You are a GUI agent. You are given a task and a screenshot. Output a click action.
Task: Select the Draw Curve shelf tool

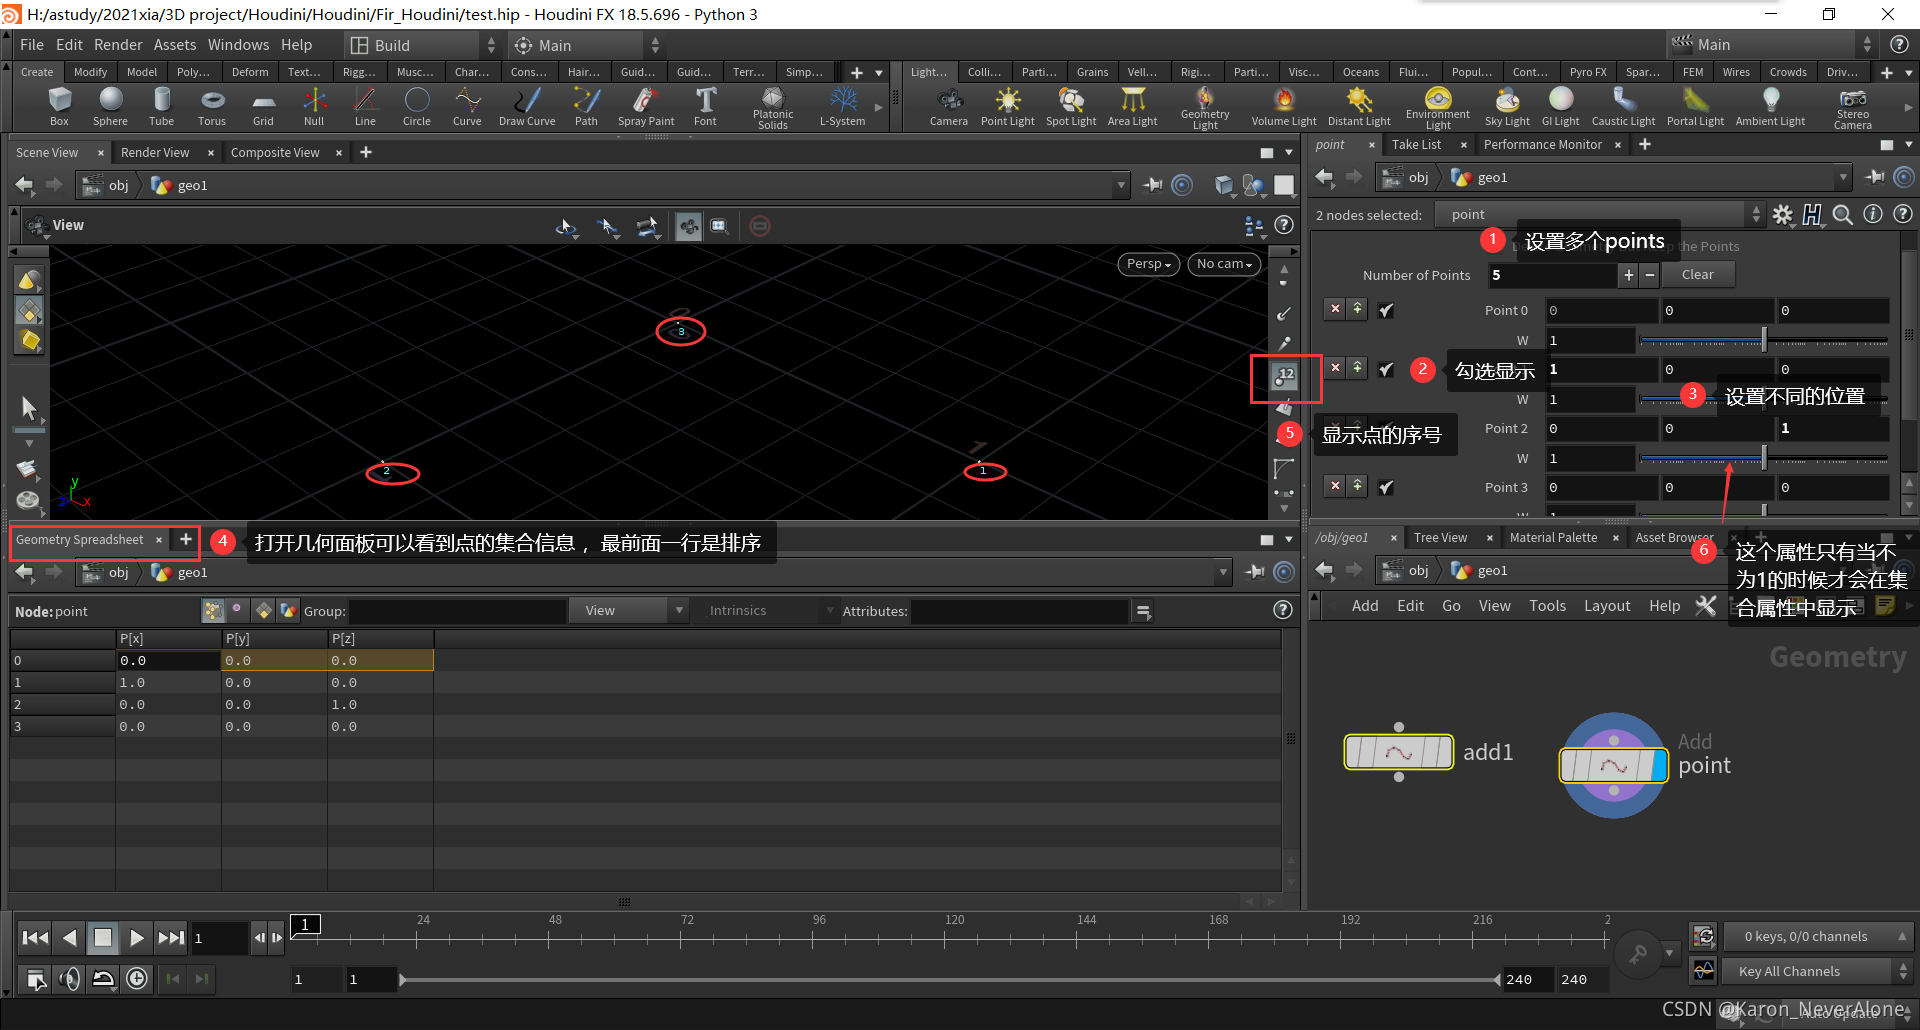(527, 106)
